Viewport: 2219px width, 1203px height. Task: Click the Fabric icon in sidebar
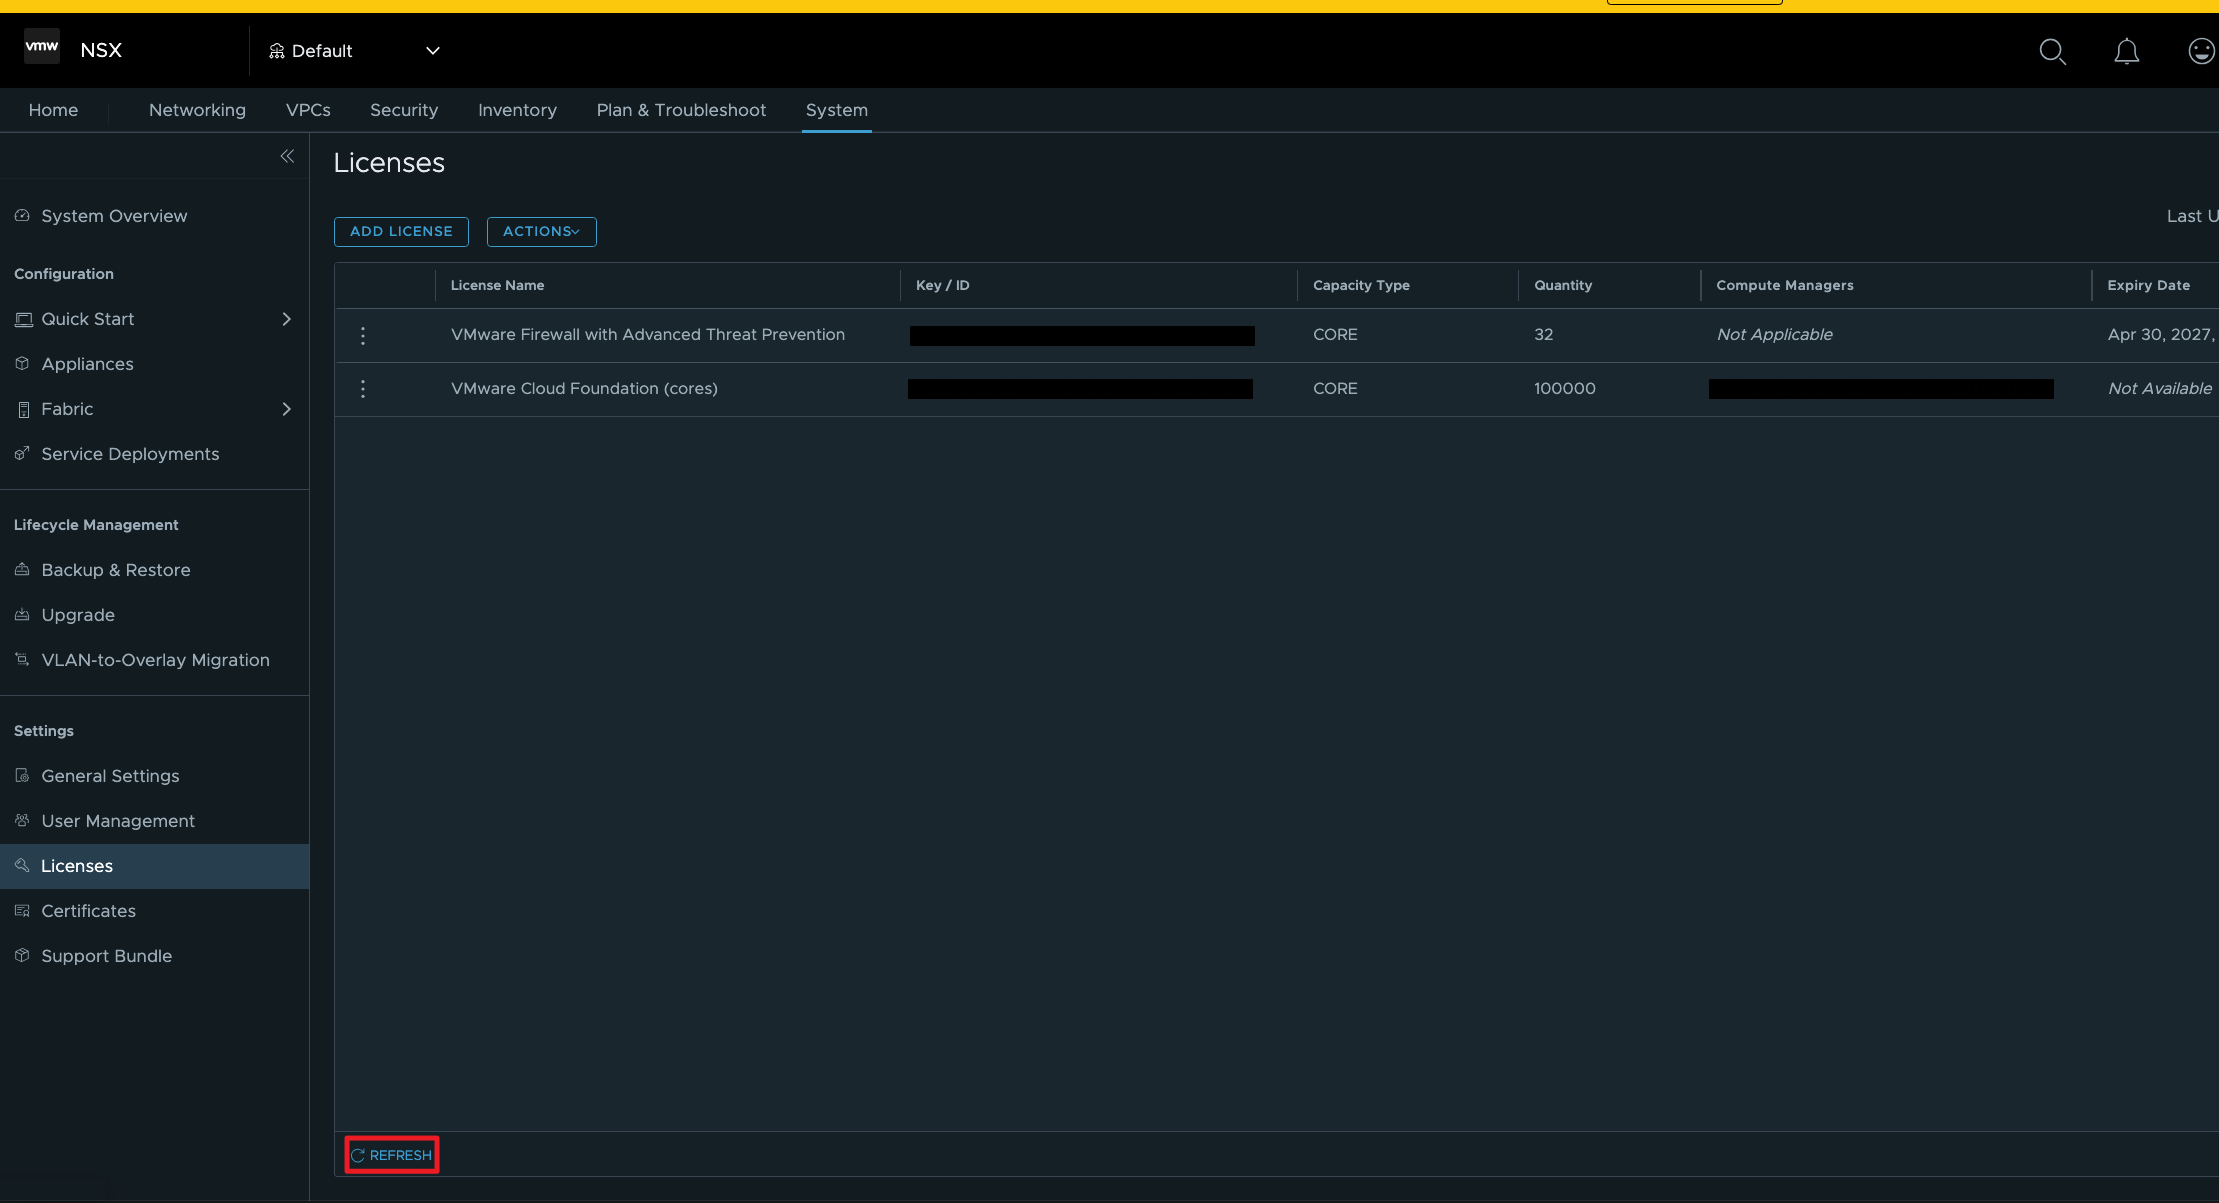(x=23, y=409)
